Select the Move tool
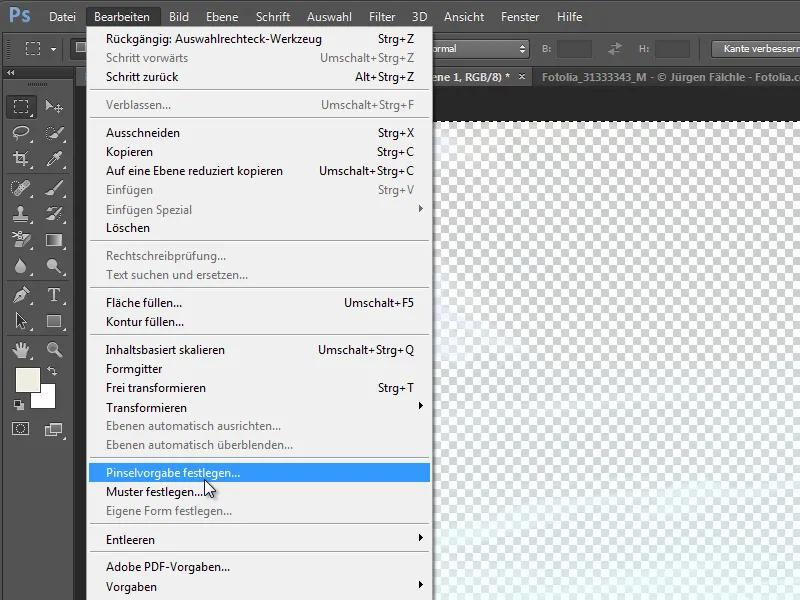Image resolution: width=800 pixels, height=600 pixels. click(x=54, y=107)
